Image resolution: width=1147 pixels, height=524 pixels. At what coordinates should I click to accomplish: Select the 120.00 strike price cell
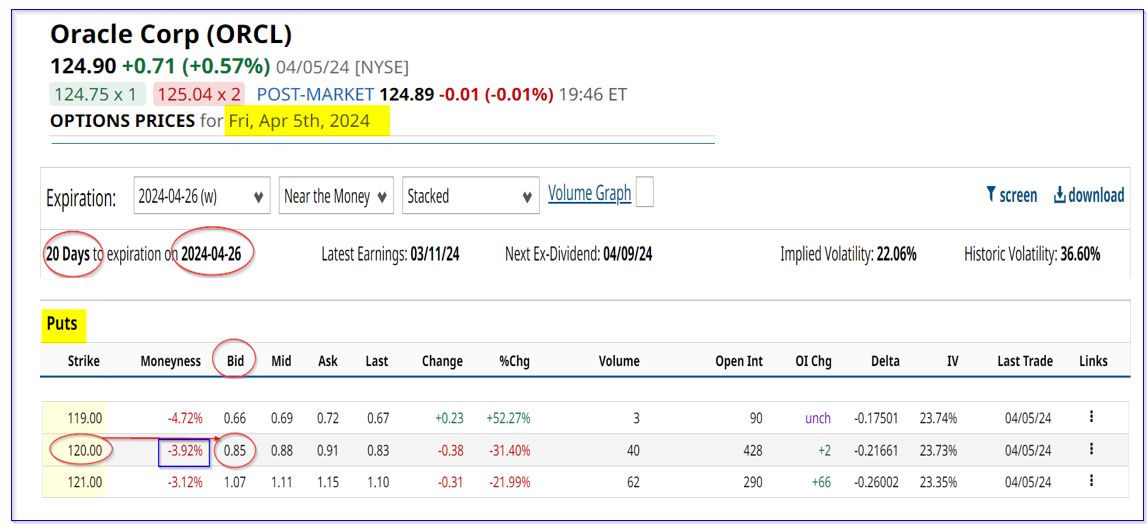point(84,450)
